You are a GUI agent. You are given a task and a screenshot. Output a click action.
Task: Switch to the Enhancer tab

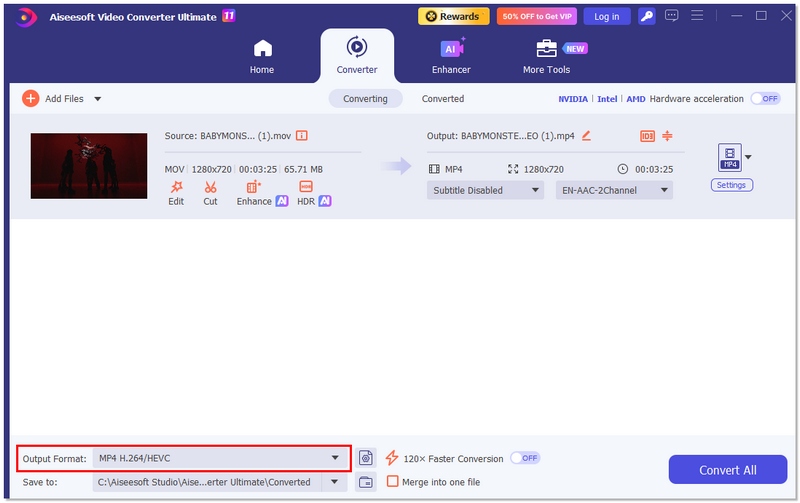tap(450, 55)
